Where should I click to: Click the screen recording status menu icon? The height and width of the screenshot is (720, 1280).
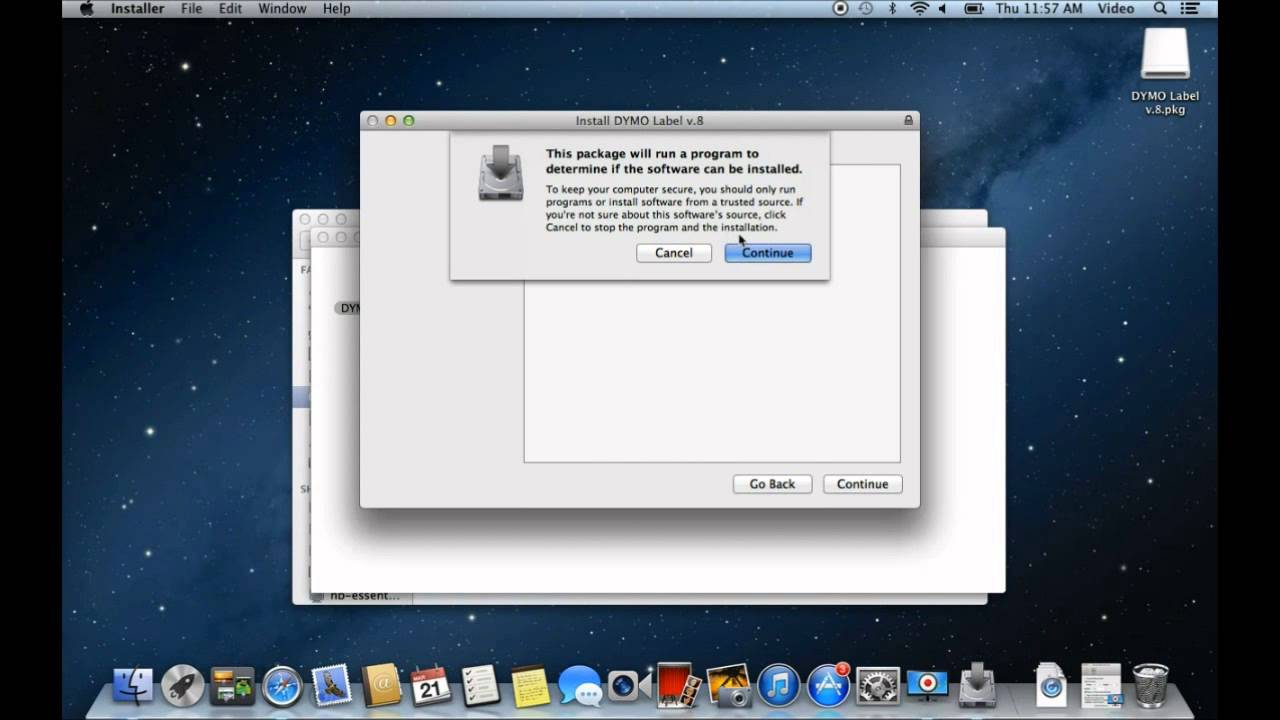[840, 9]
